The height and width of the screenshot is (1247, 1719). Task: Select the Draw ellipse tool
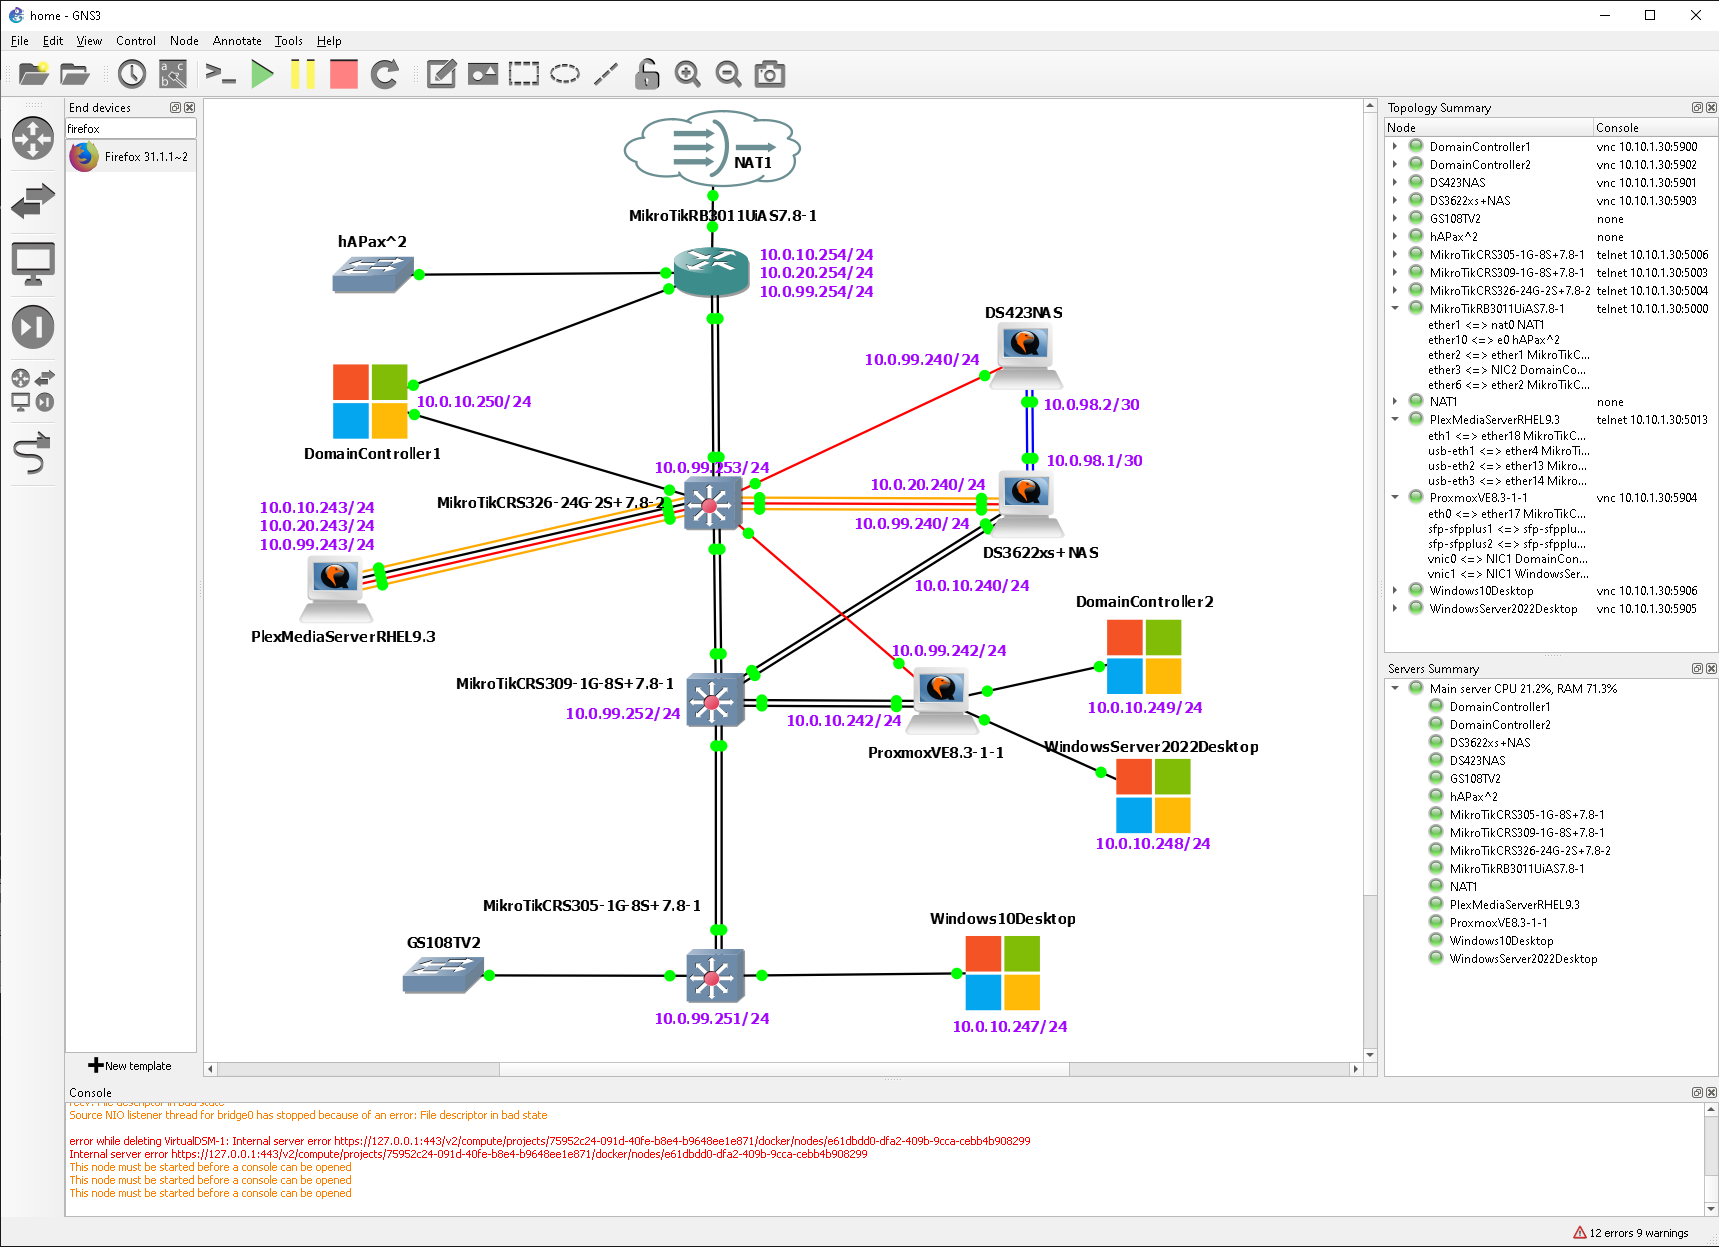click(565, 74)
